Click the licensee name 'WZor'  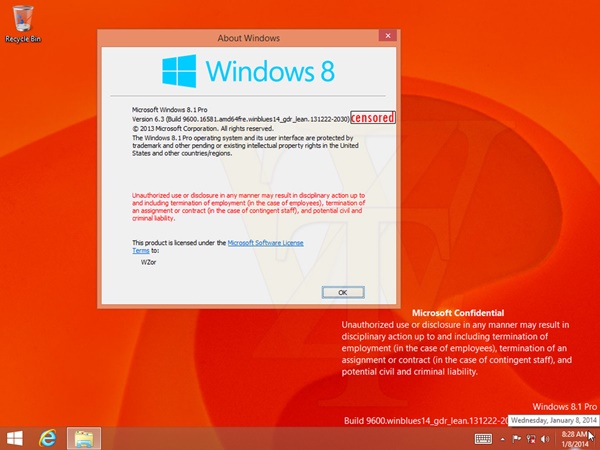pyautogui.click(x=148, y=262)
